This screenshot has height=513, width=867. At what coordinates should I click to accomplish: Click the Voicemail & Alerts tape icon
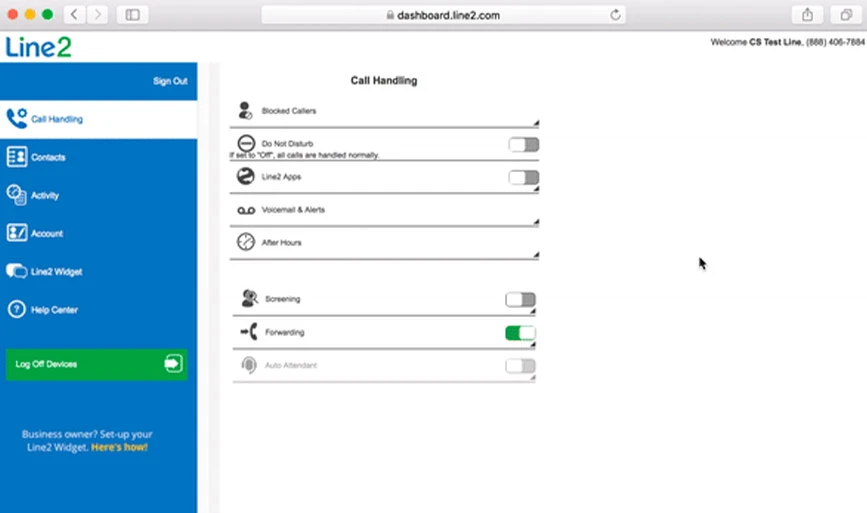(x=246, y=210)
